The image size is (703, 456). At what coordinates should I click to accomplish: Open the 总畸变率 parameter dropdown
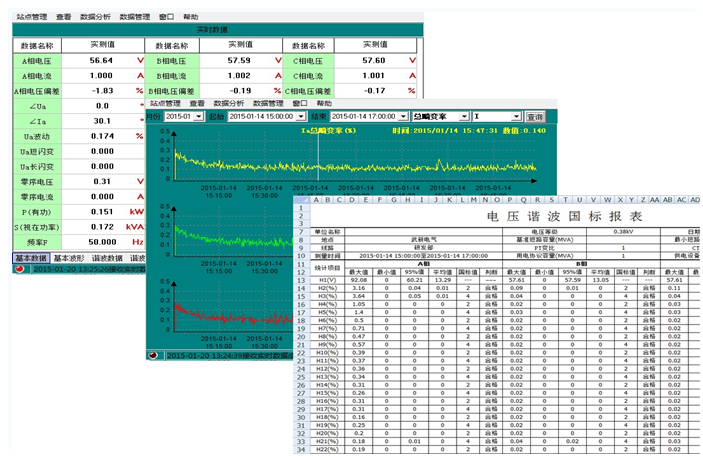(467, 117)
